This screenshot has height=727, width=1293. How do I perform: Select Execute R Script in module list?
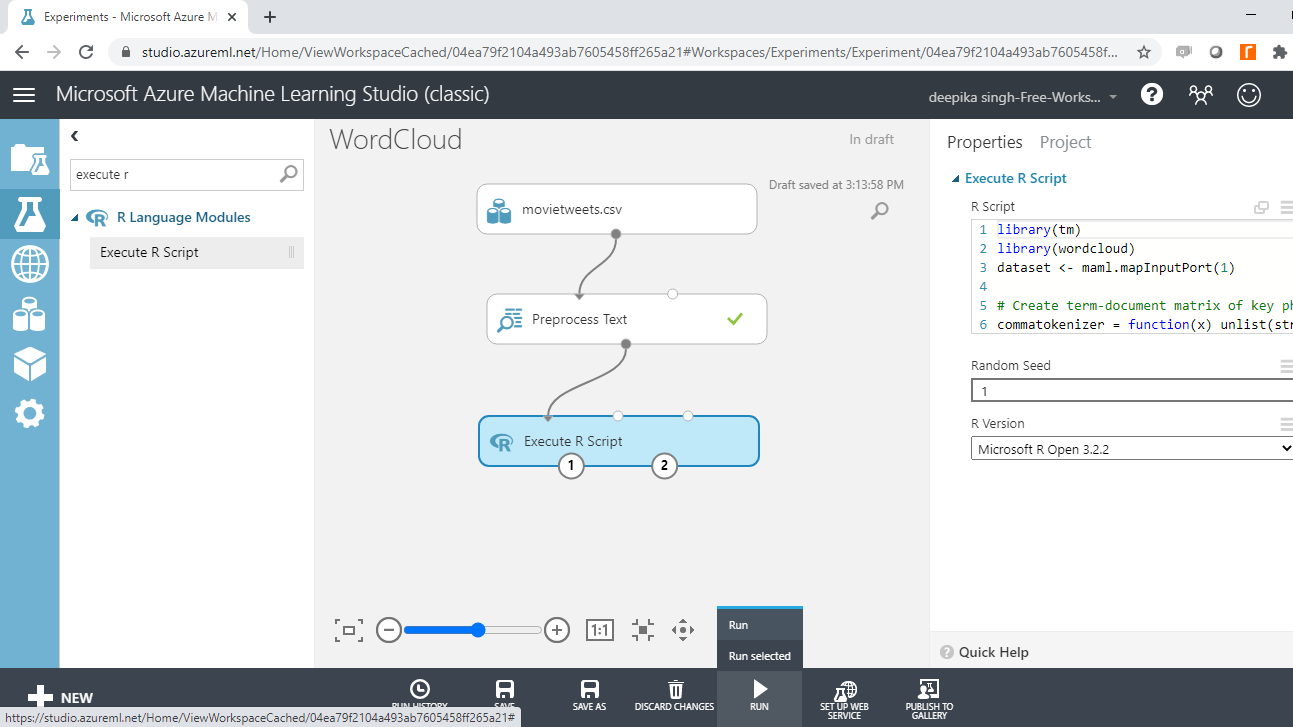click(197, 252)
